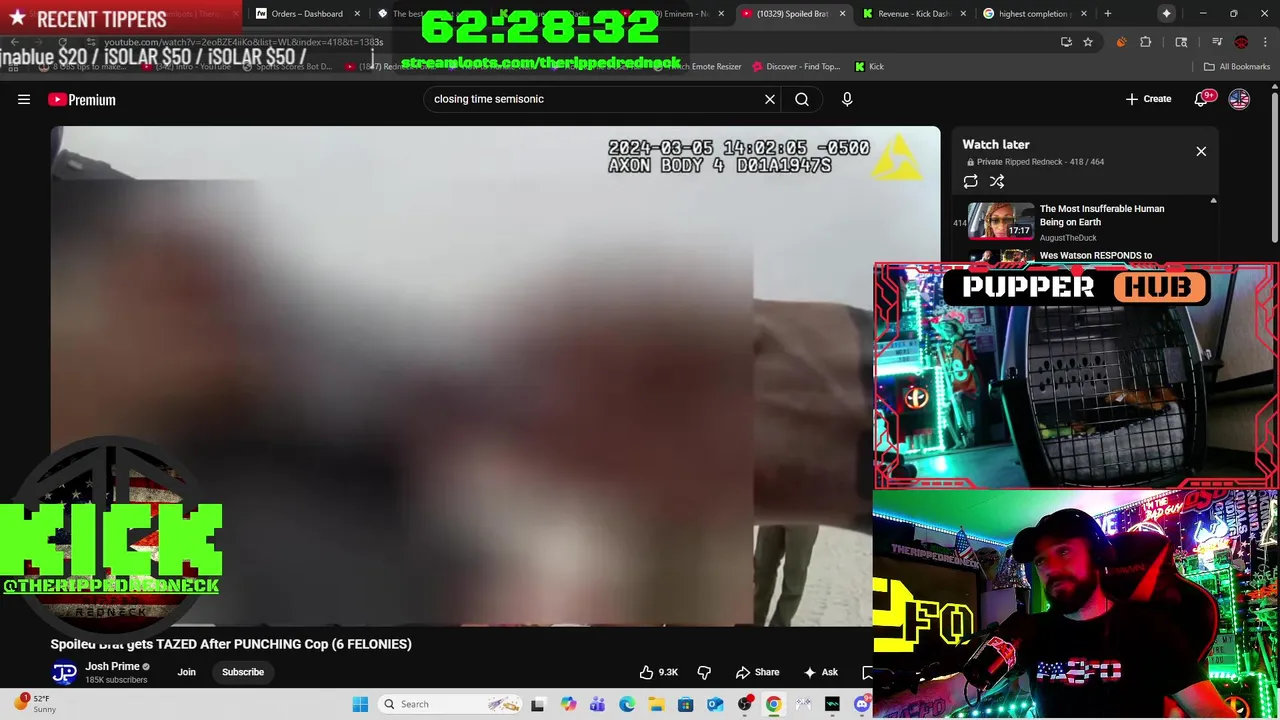This screenshot has height=720, width=1280.
Task: Open Gemini sparkle button in Chrome tab strip
Action: tap(1167, 13)
